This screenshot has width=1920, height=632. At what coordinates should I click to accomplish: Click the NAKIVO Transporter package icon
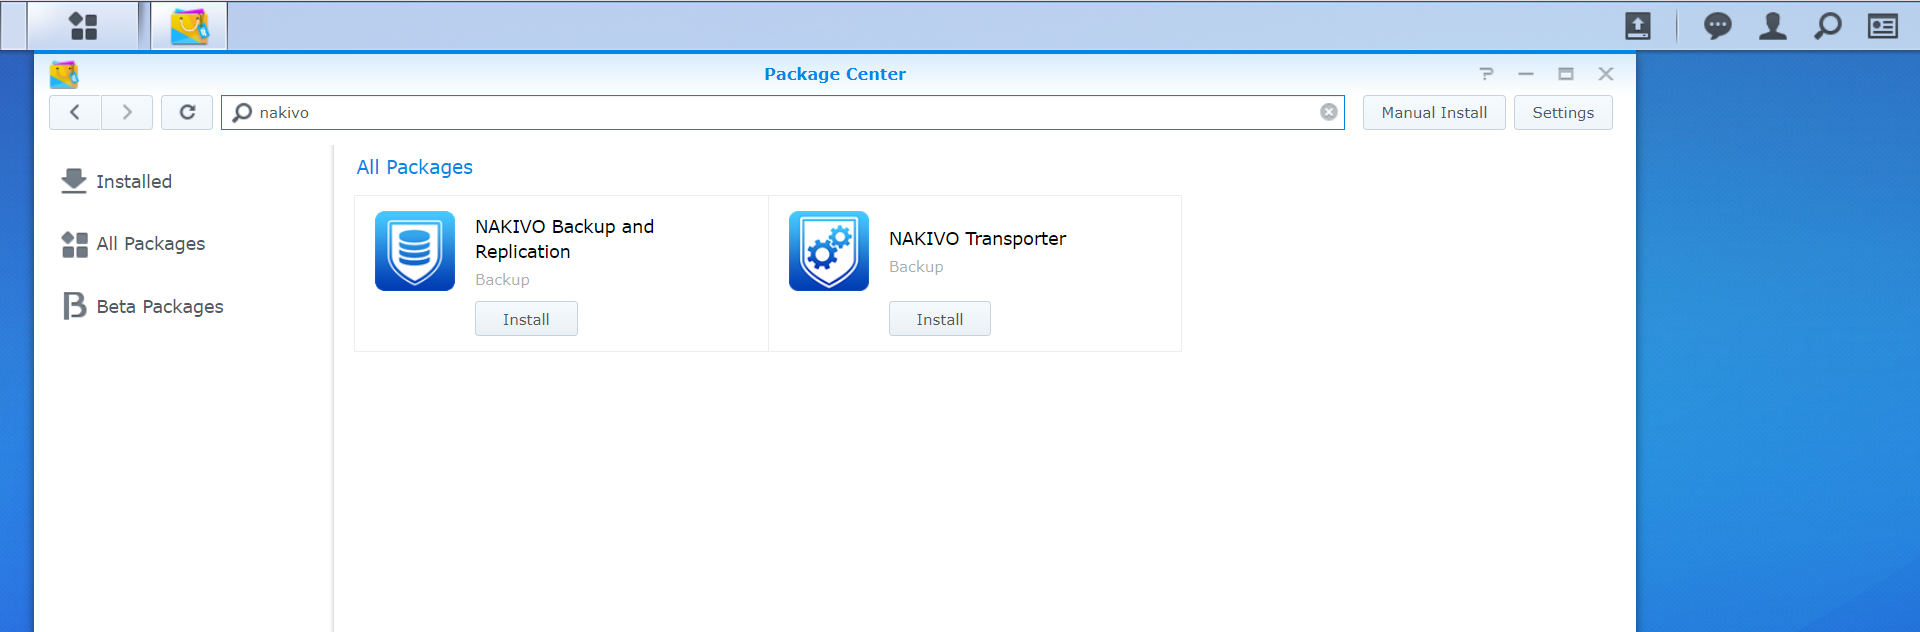pyautogui.click(x=828, y=251)
